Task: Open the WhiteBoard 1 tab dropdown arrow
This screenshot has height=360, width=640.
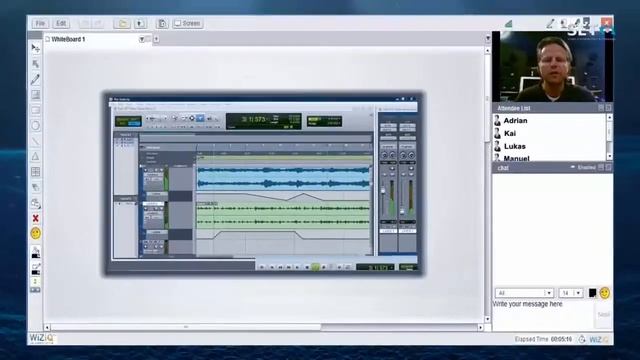Action: point(142,39)
